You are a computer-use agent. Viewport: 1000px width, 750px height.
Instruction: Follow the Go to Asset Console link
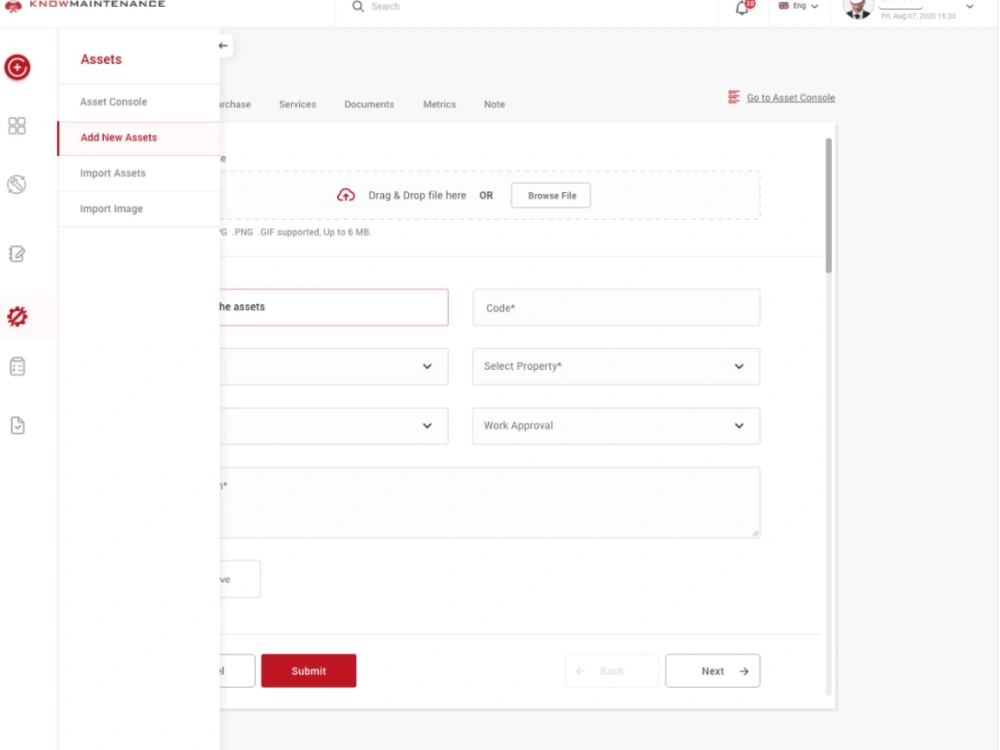point(791,98)
